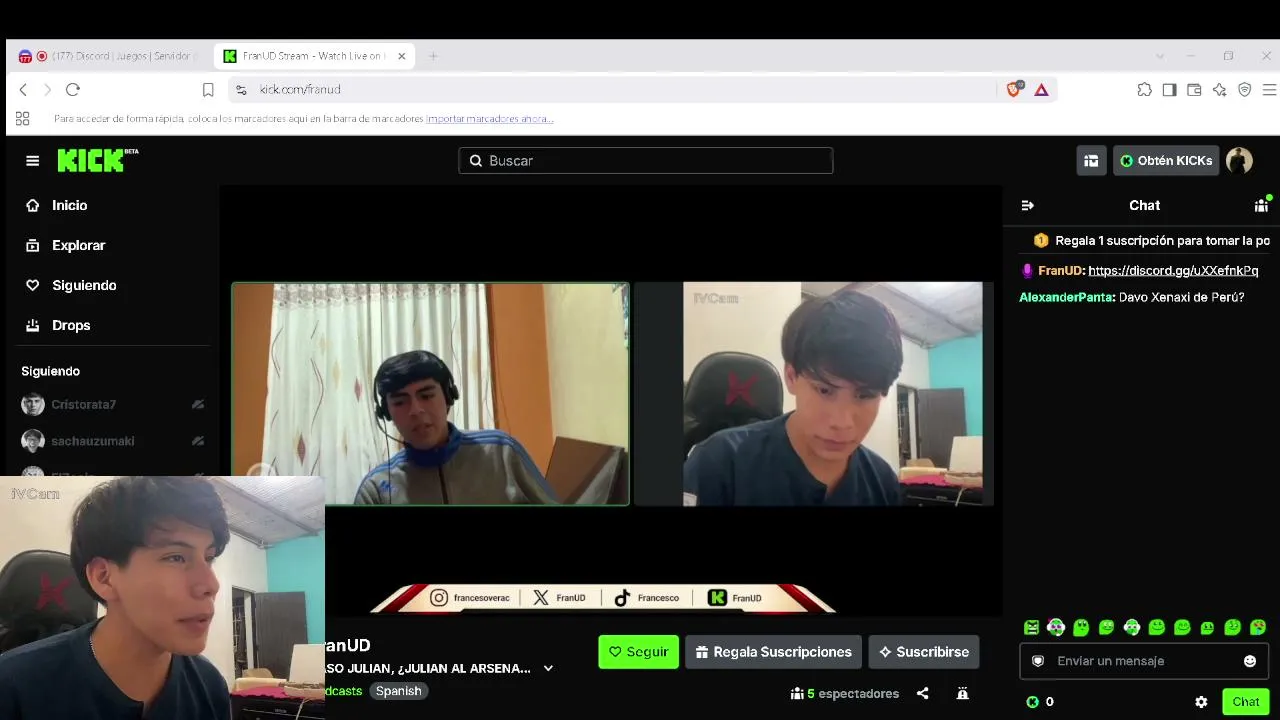Open the Drops section
Viewport: 1280px width, 720px height.
71,325
